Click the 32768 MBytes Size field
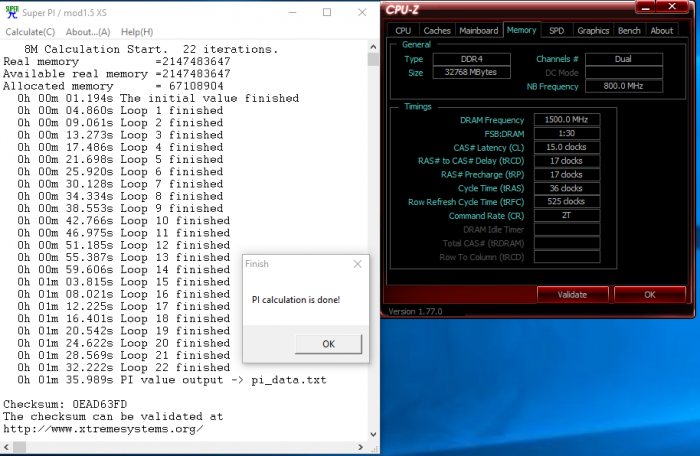Image resolution: width=700 pixels, height=456 pixels. click(471, 72)
